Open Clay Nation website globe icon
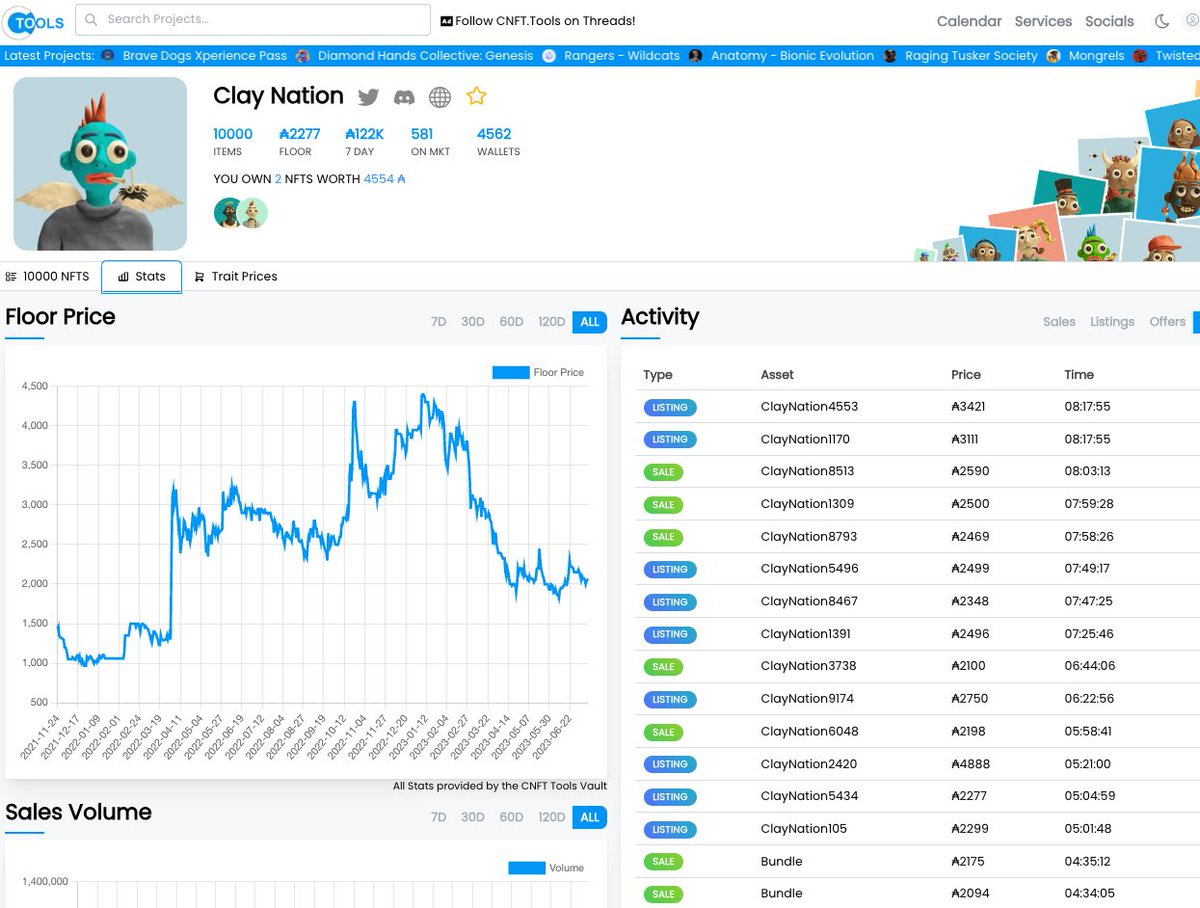Screen dimensions: 1200x908 (x=440, y=97)
